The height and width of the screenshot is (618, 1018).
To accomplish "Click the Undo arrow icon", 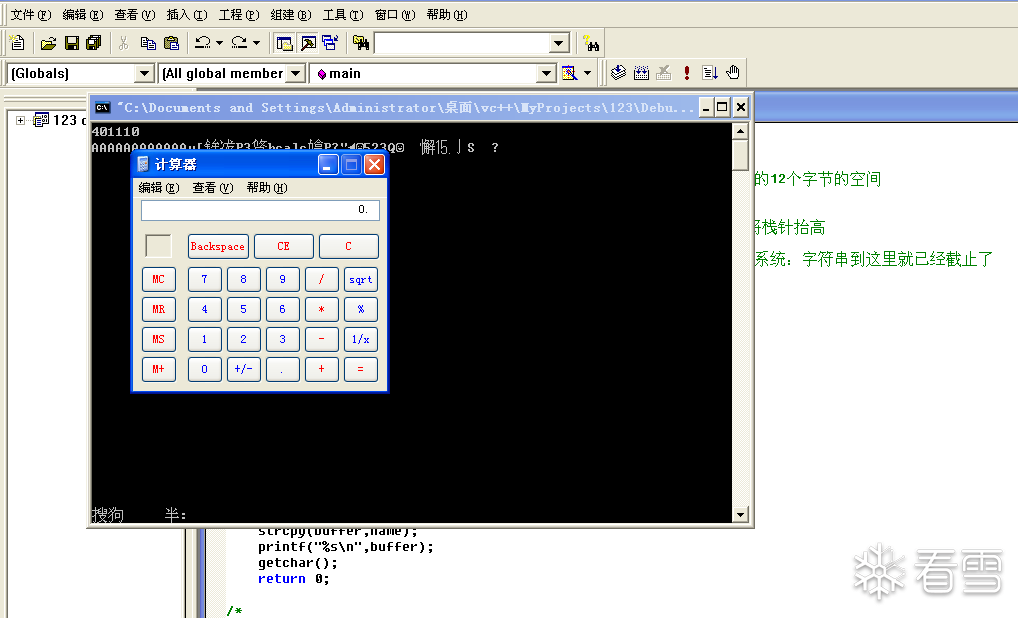I will click(x=203, y=43).
